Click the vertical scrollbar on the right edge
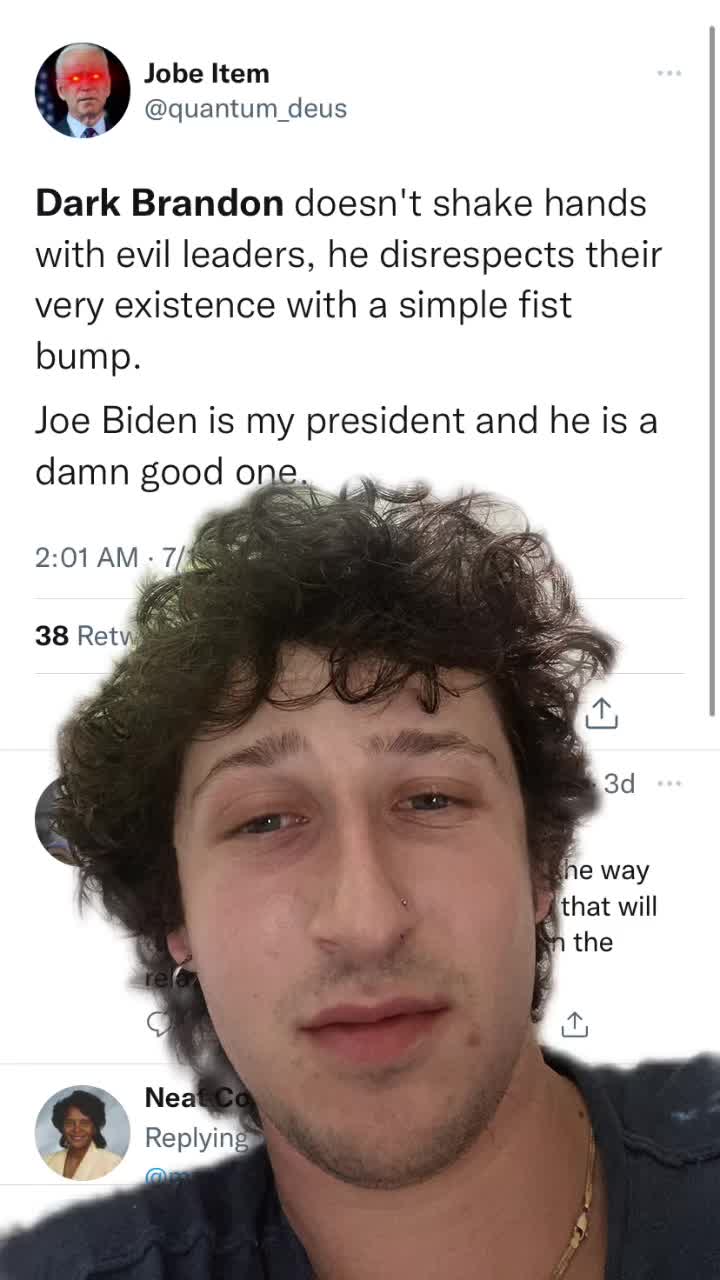 click(712, 370)
